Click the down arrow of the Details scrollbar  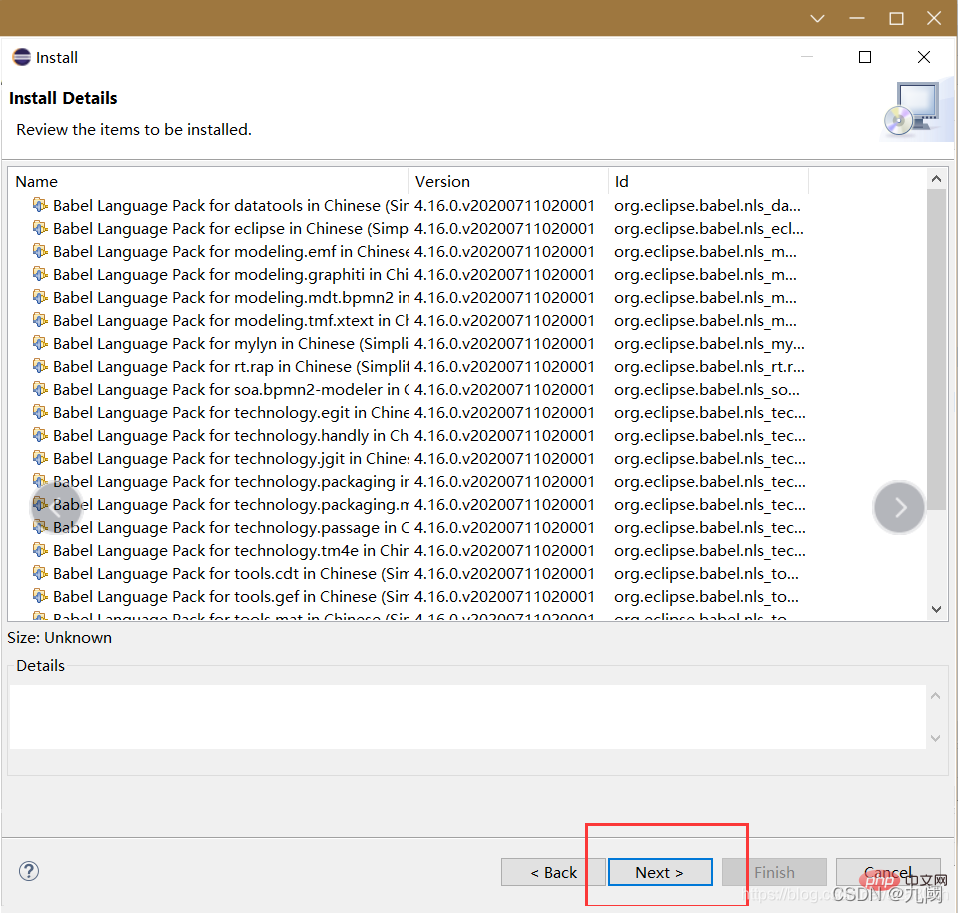point(935,738)
